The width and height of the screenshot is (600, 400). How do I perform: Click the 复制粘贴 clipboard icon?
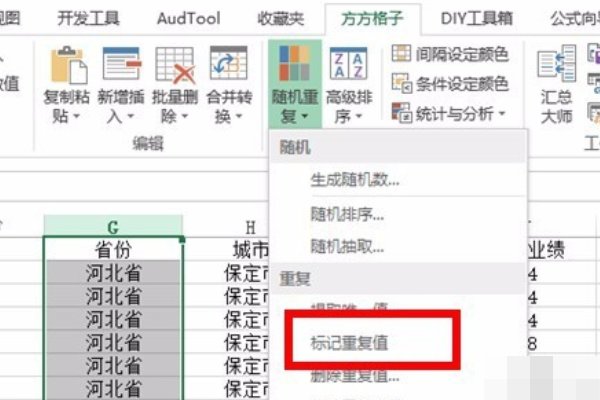pos(69,65)
